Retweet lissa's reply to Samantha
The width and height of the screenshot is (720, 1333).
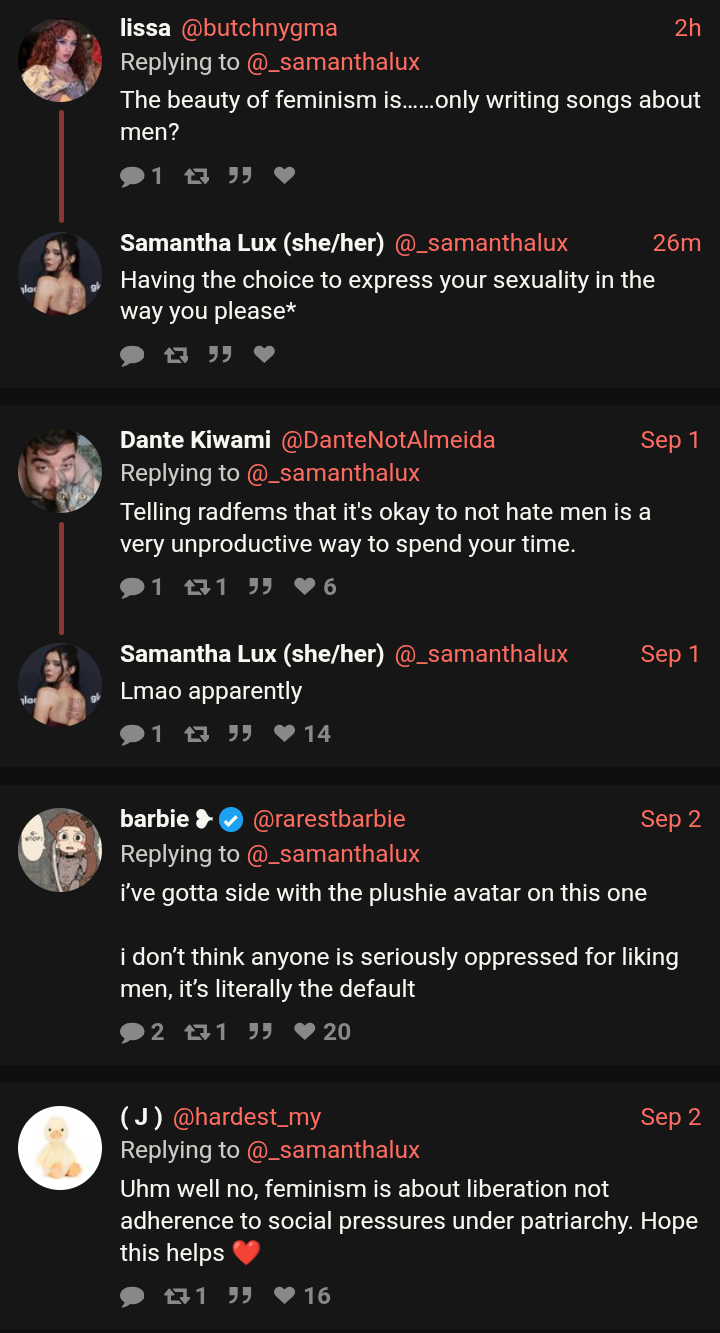pyautogui.click(x=197, y=176)
